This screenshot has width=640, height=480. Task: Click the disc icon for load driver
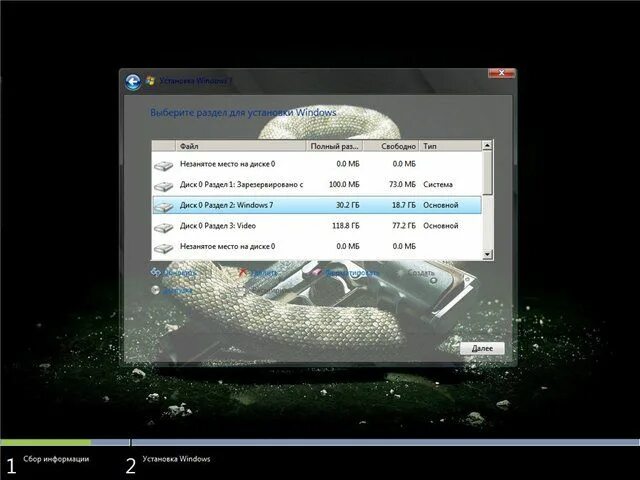point(155,290)
